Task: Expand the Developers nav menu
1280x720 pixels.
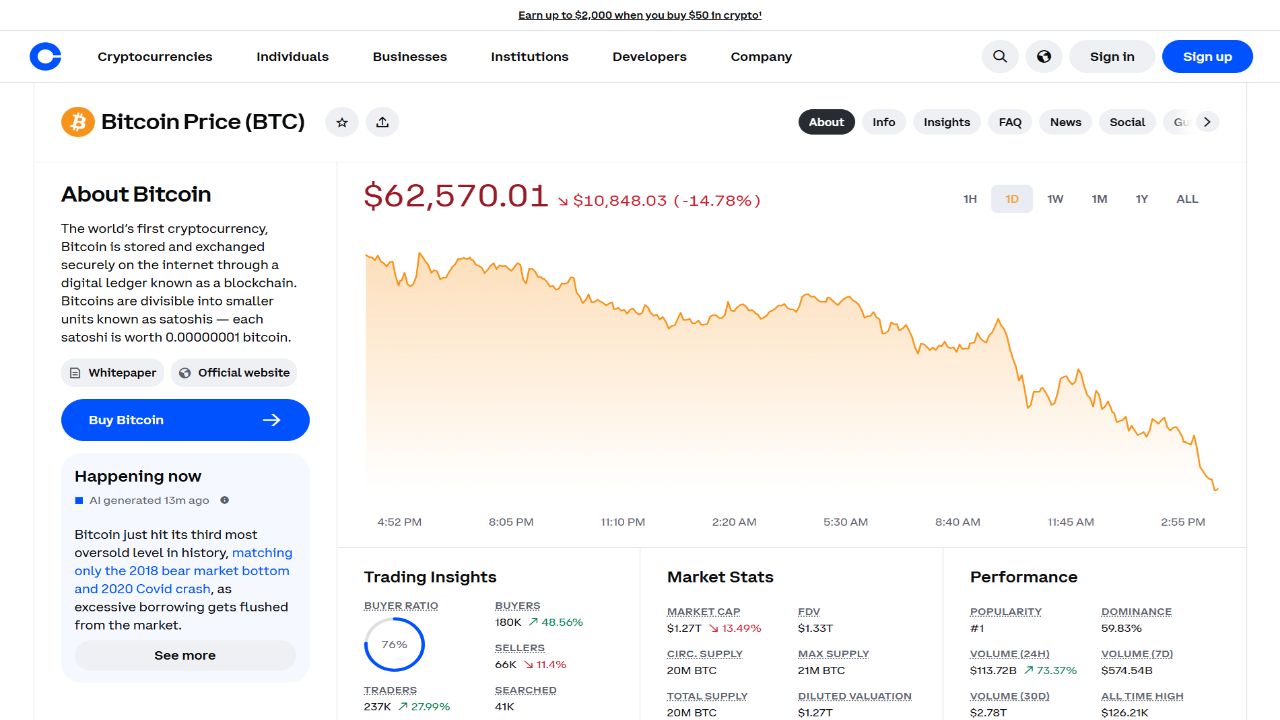Action: 649,57
